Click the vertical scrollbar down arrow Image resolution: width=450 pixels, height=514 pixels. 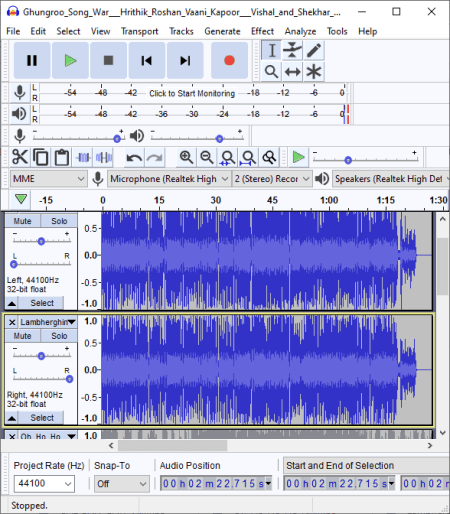[x=443, y=433]
